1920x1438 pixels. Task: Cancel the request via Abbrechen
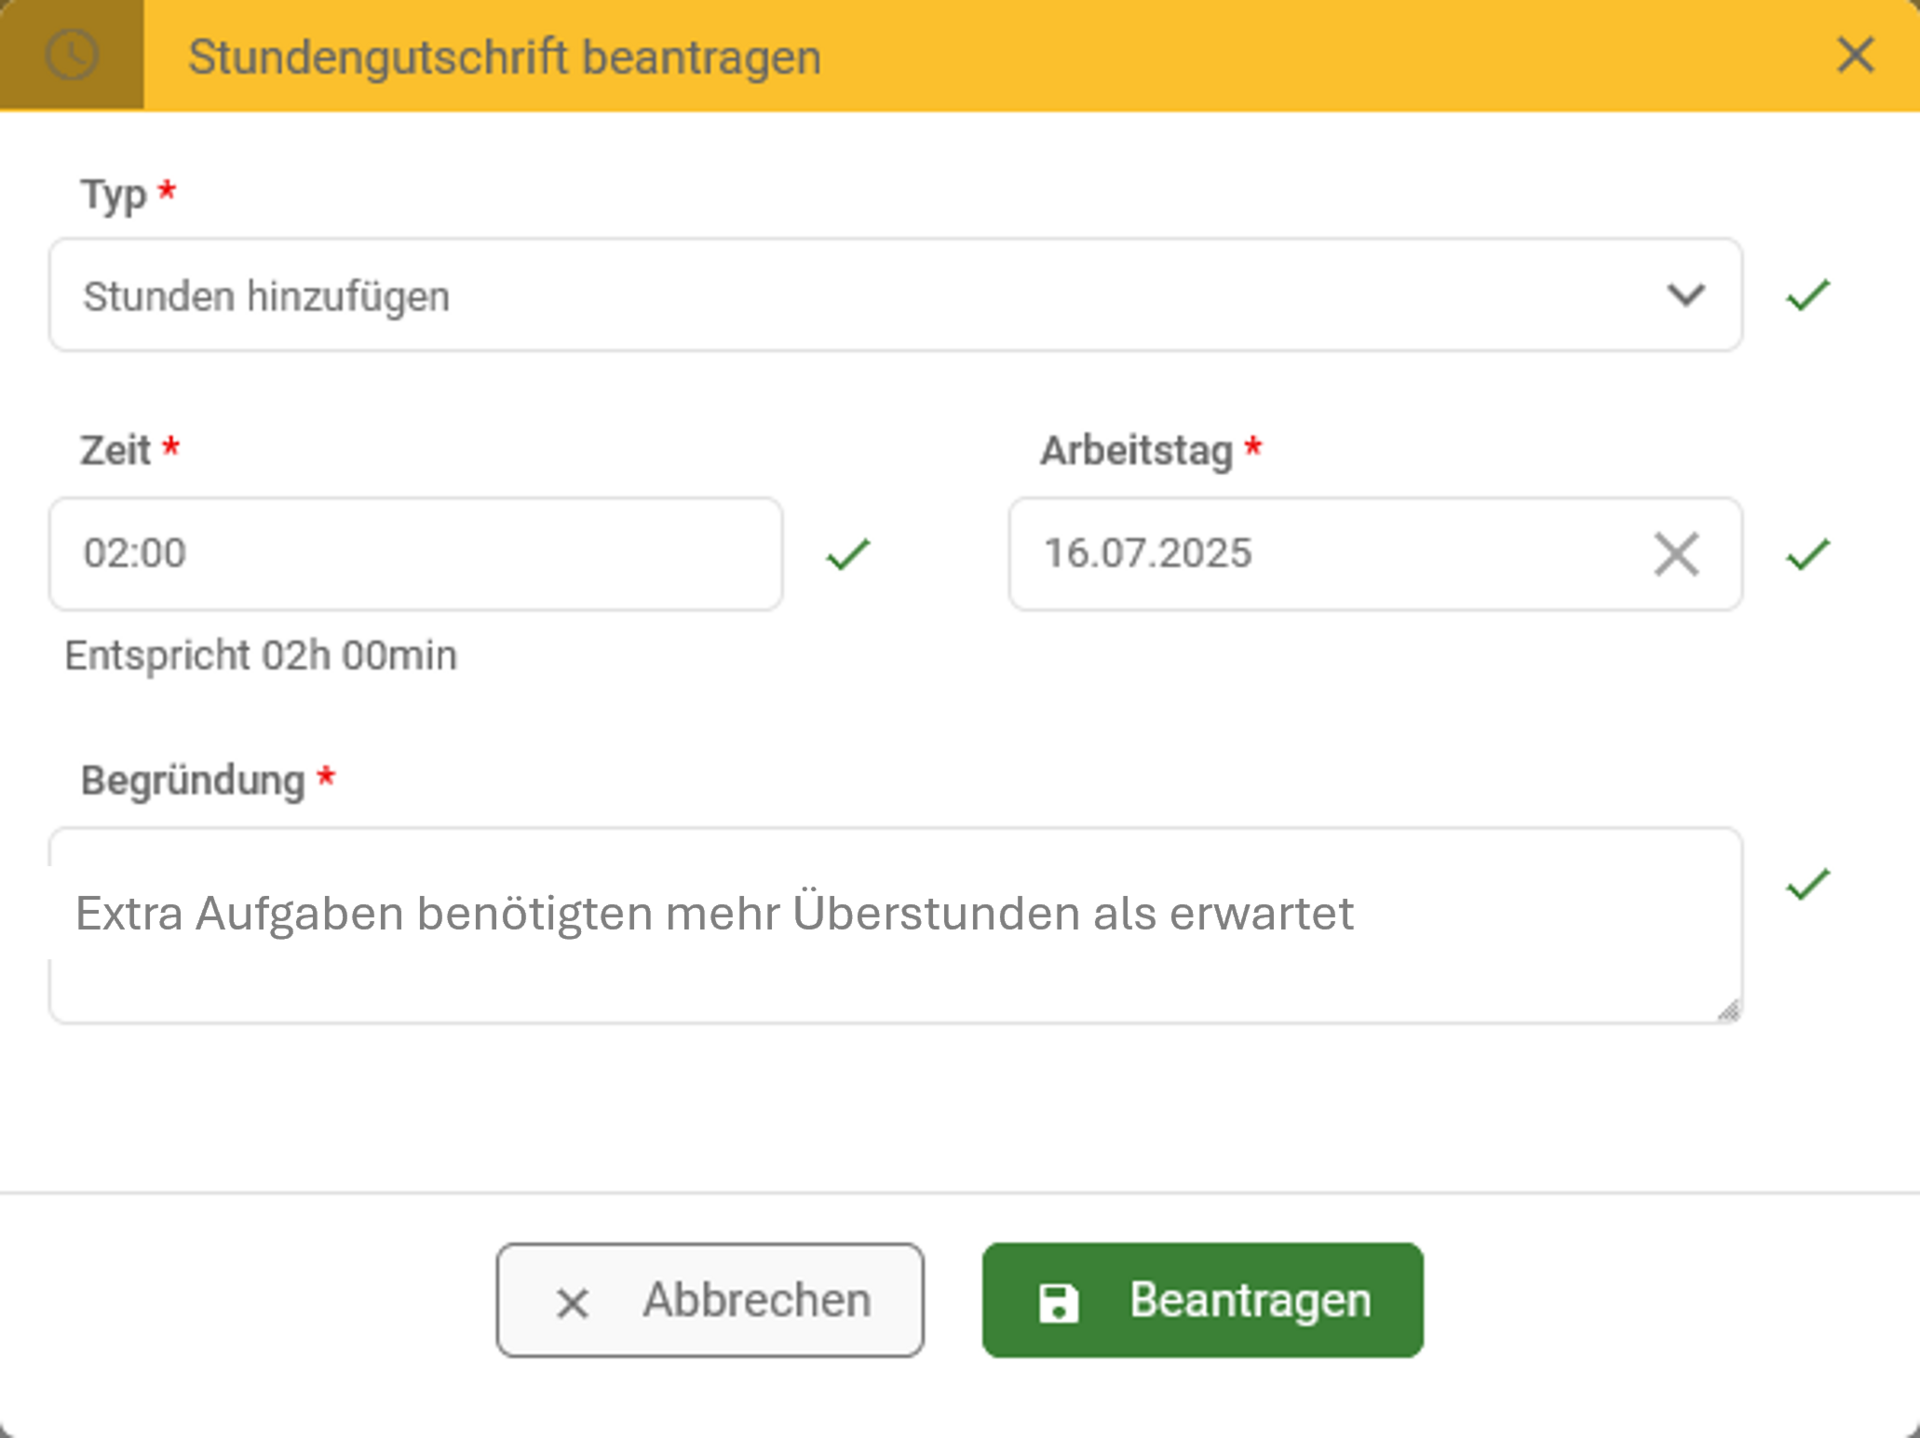[710, 1300]
